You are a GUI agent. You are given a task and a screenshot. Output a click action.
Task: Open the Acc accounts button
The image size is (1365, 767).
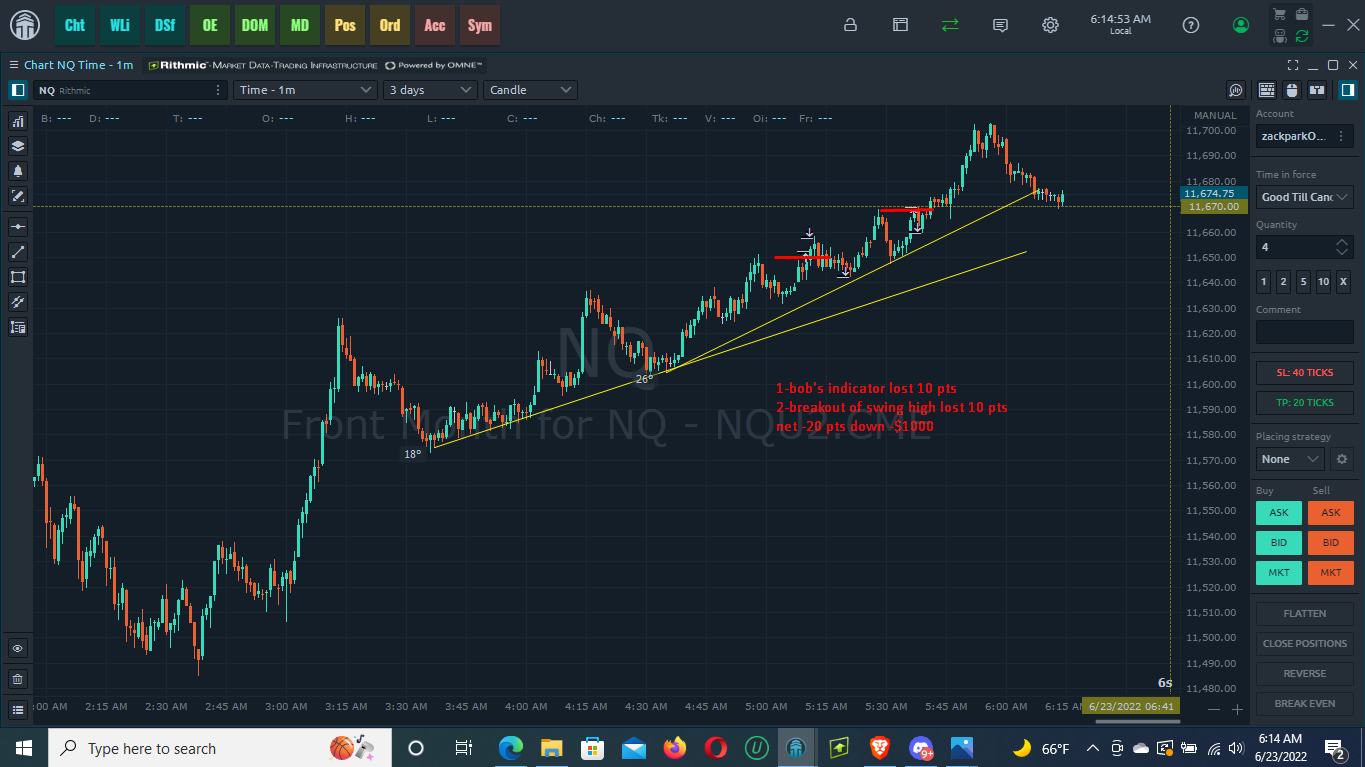435,25
